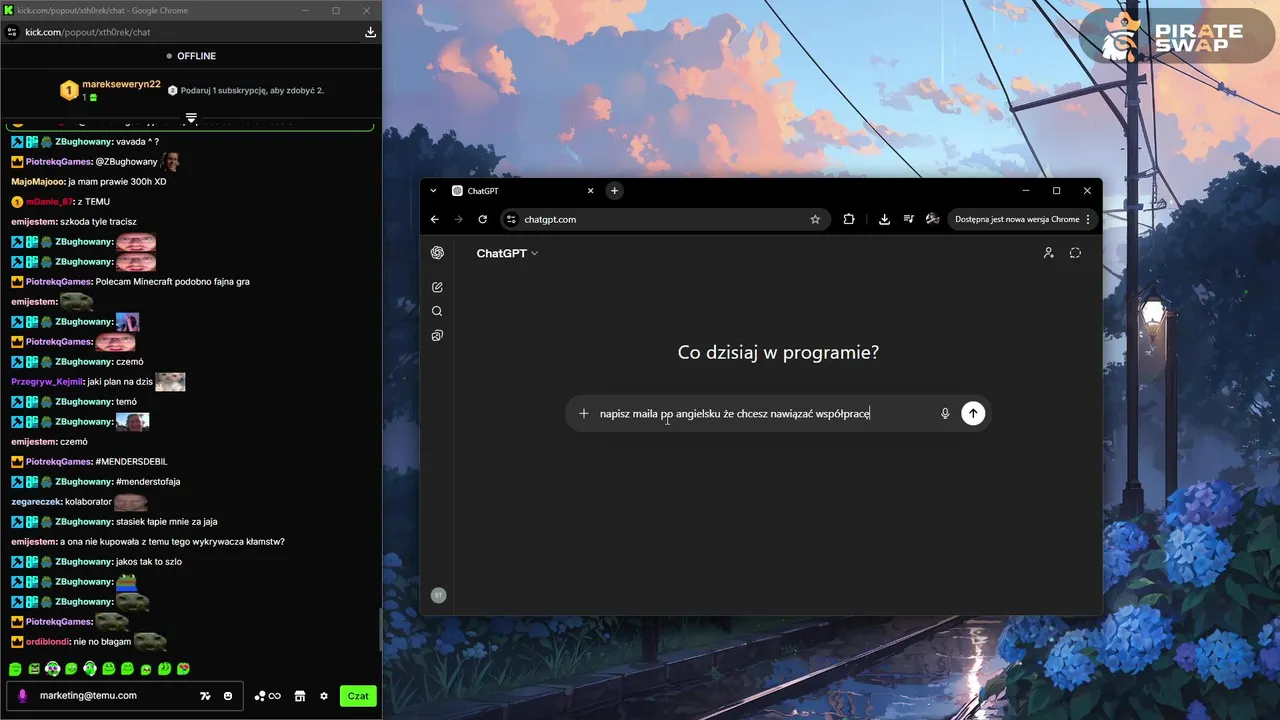
Task: View site information for chatgpt.com
Action: click(511, 219)
